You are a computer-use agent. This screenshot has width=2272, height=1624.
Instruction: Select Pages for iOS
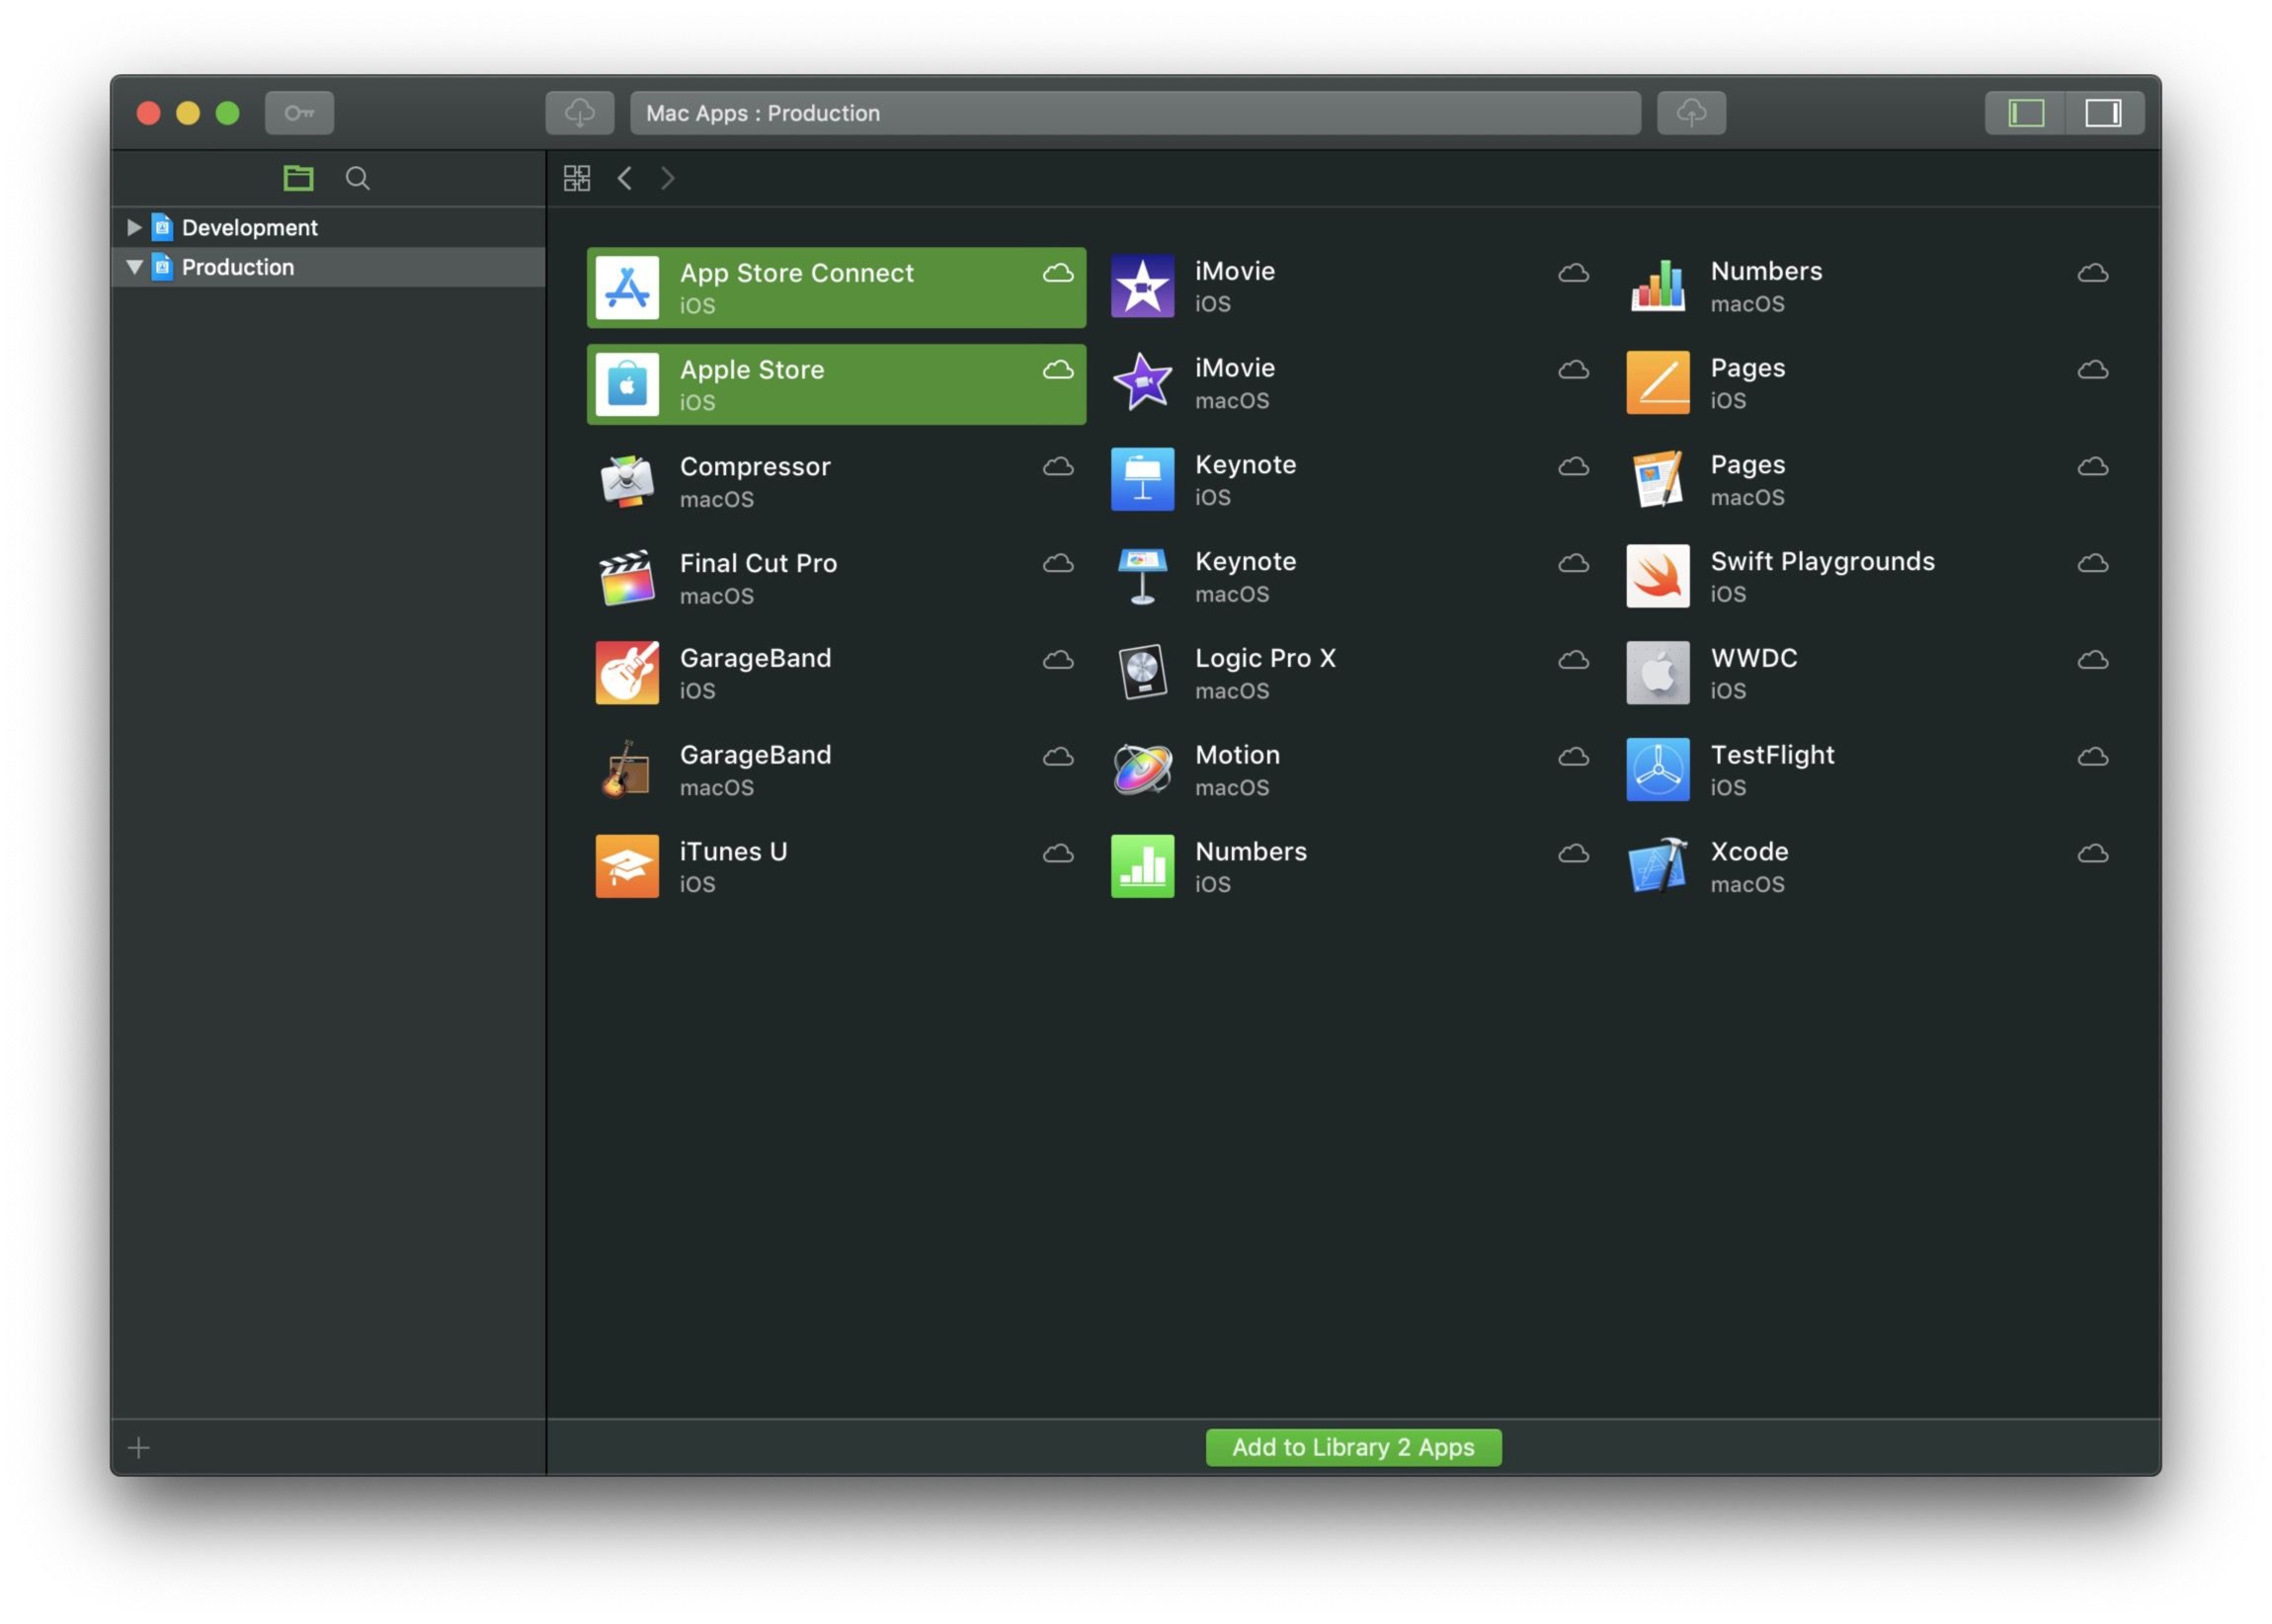click(1868, 383)
